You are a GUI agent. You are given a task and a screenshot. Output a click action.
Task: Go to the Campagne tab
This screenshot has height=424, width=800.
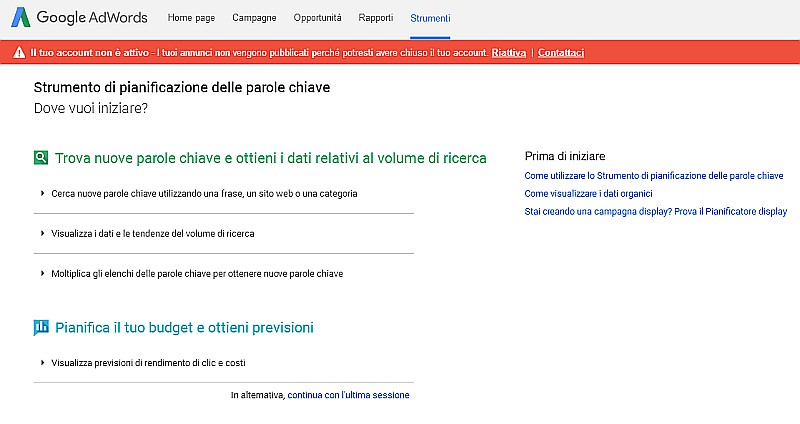(x=254, y=18)
